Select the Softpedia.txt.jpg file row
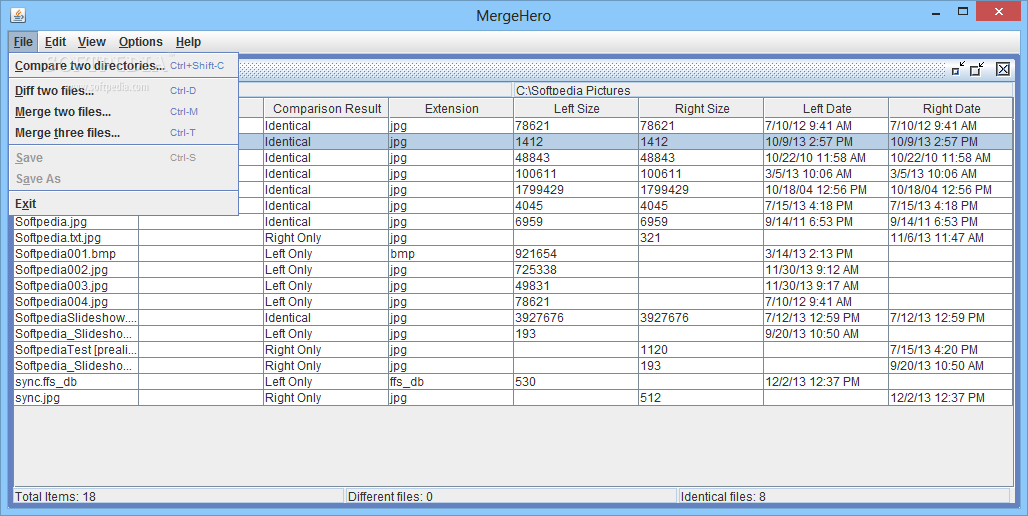The image size is (1028, 516). tap(513, 238)
